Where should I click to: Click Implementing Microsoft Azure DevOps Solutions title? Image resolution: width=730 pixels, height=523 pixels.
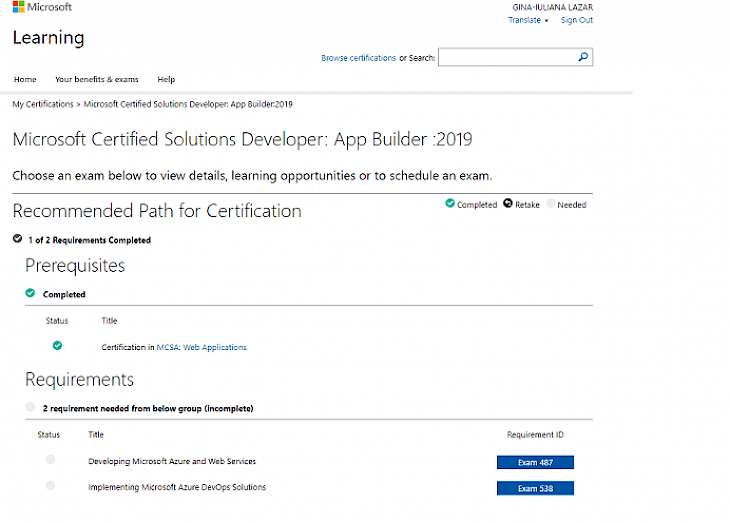[x=177, y=487]
